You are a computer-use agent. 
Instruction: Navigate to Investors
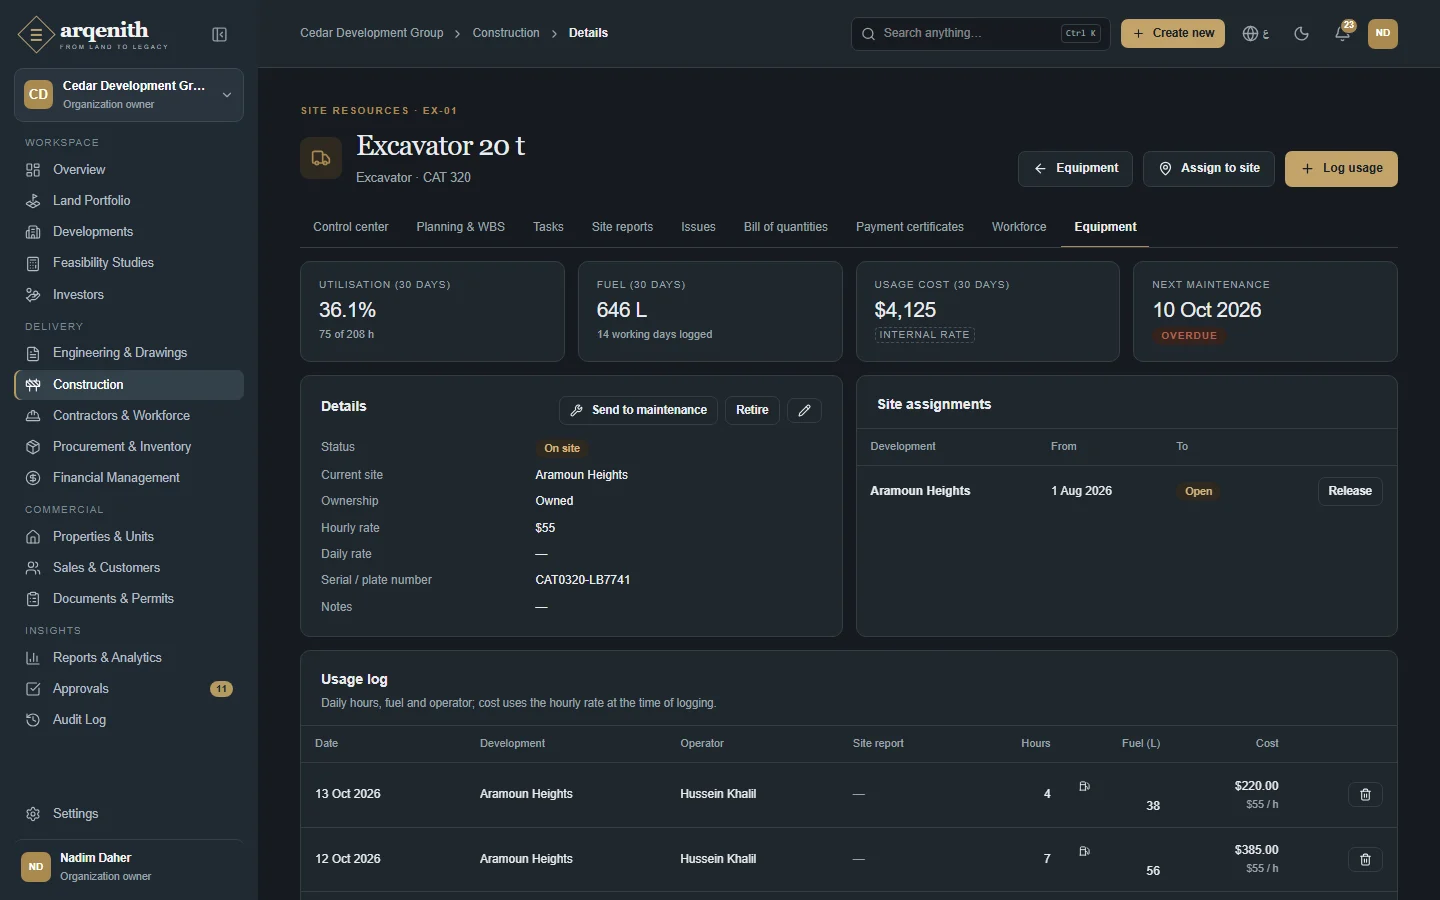point(129,295)
